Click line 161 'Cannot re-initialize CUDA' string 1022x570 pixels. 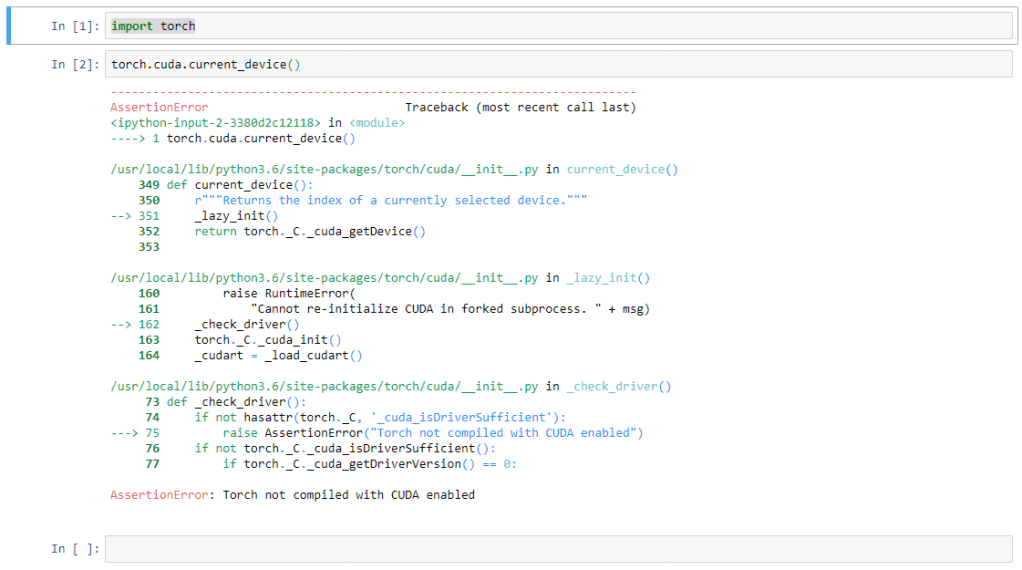pyautogui.click(x=450, y=309)
